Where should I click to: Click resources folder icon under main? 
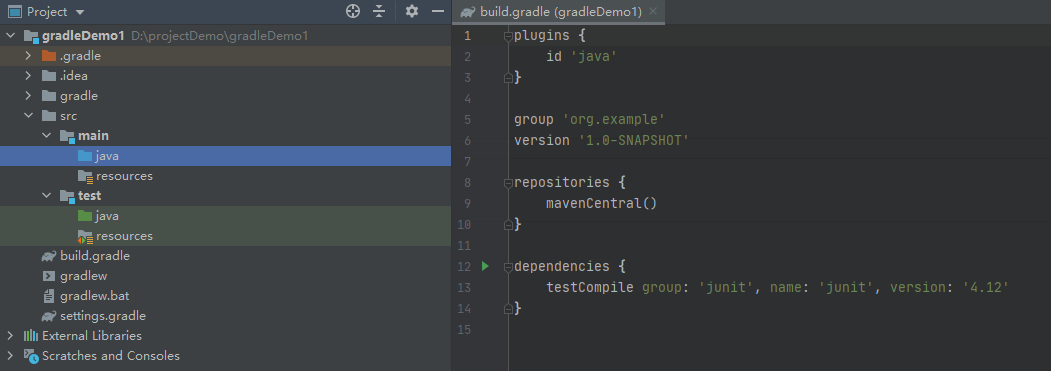click(x=85, y=176)
